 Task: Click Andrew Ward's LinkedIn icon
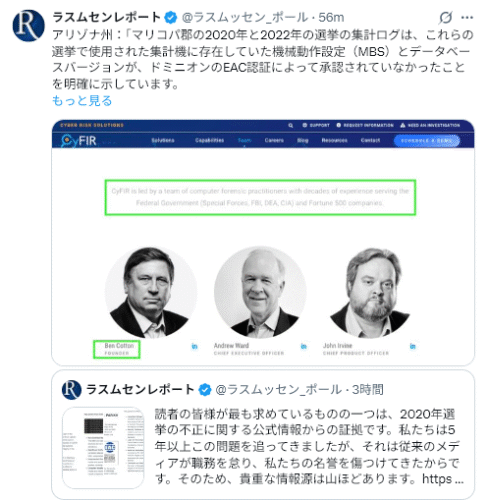(x=303, y=346)
